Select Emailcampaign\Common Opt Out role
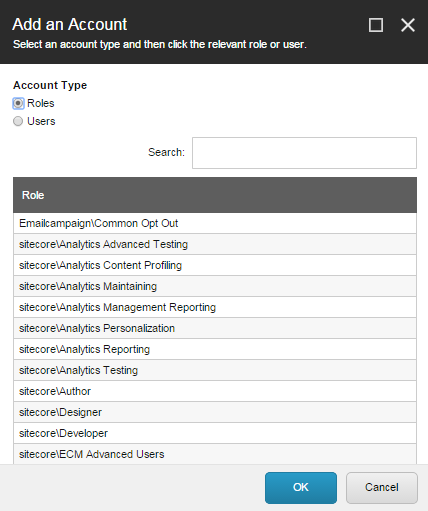The height and width of the screenshot is (511, 428). 215,223
